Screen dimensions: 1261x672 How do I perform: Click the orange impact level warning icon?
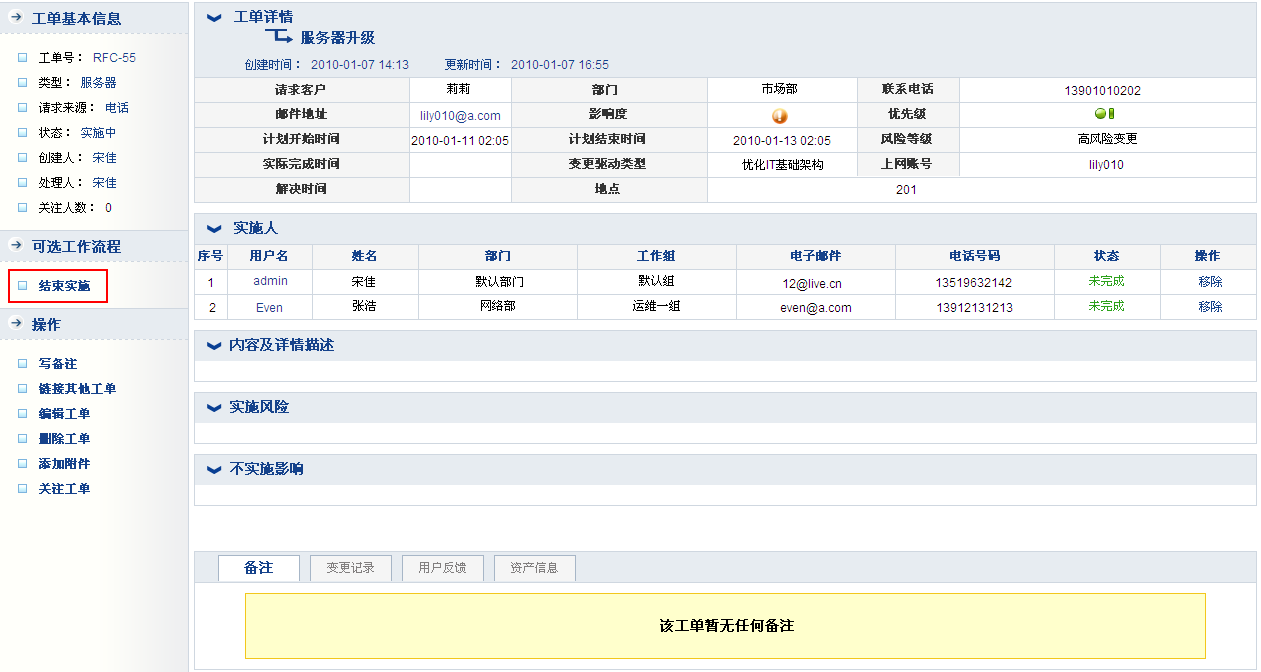(780, 115)
